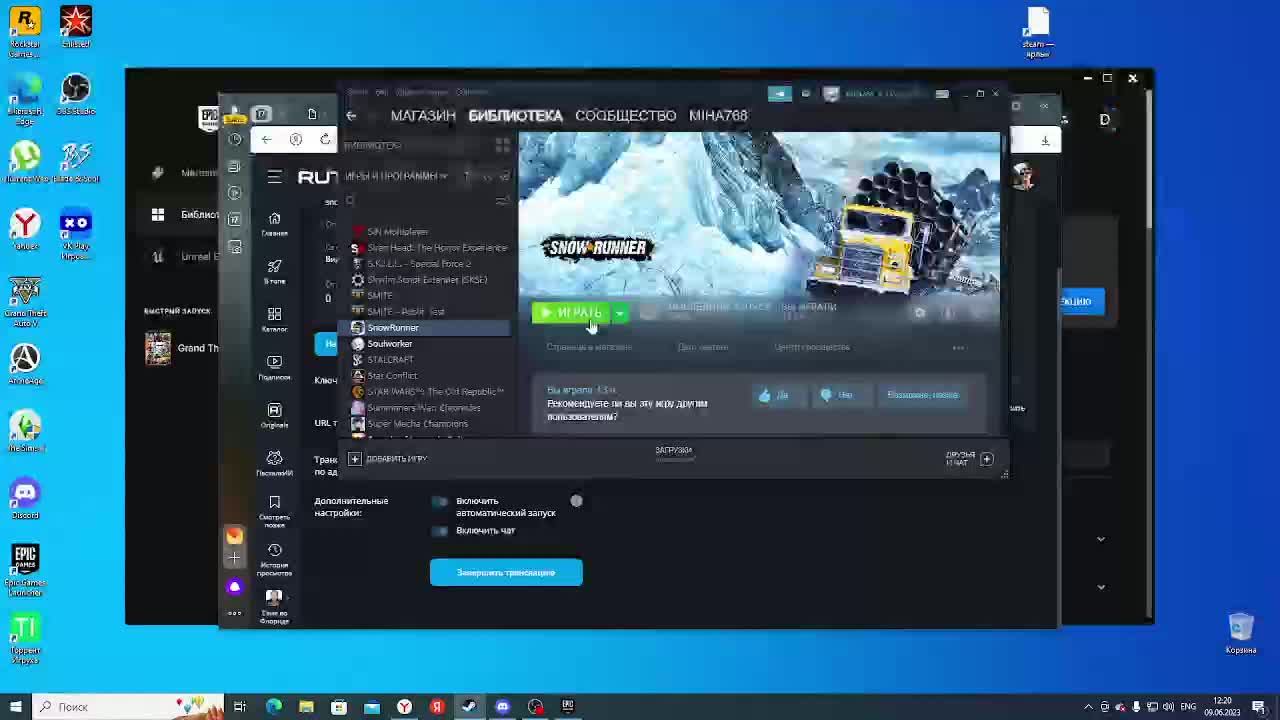
Task: Click the Windows Start button
Action: (15, 707)
